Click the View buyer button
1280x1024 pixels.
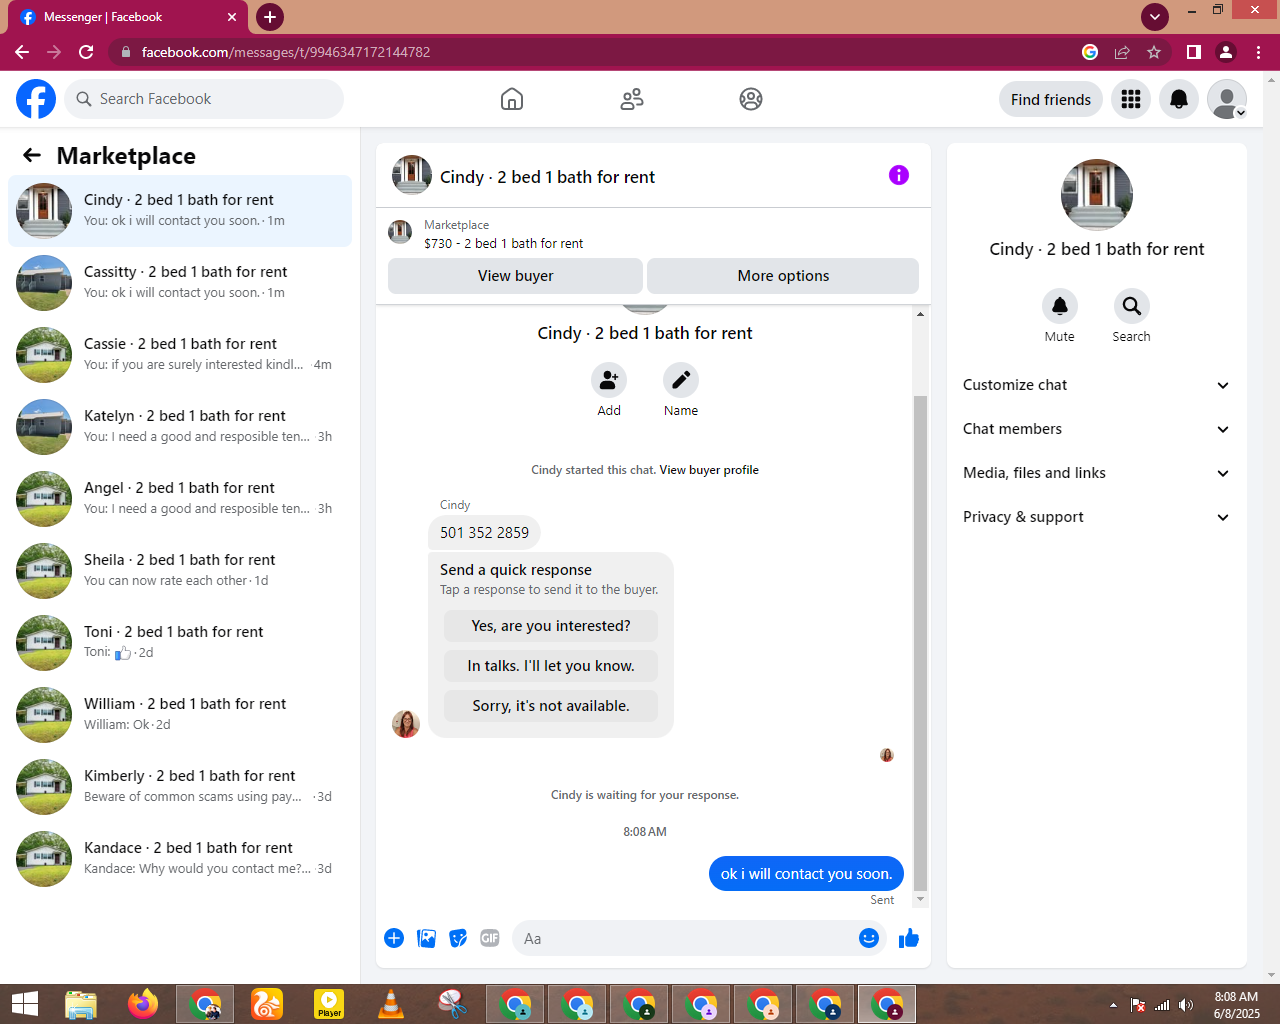click(515, 276)
